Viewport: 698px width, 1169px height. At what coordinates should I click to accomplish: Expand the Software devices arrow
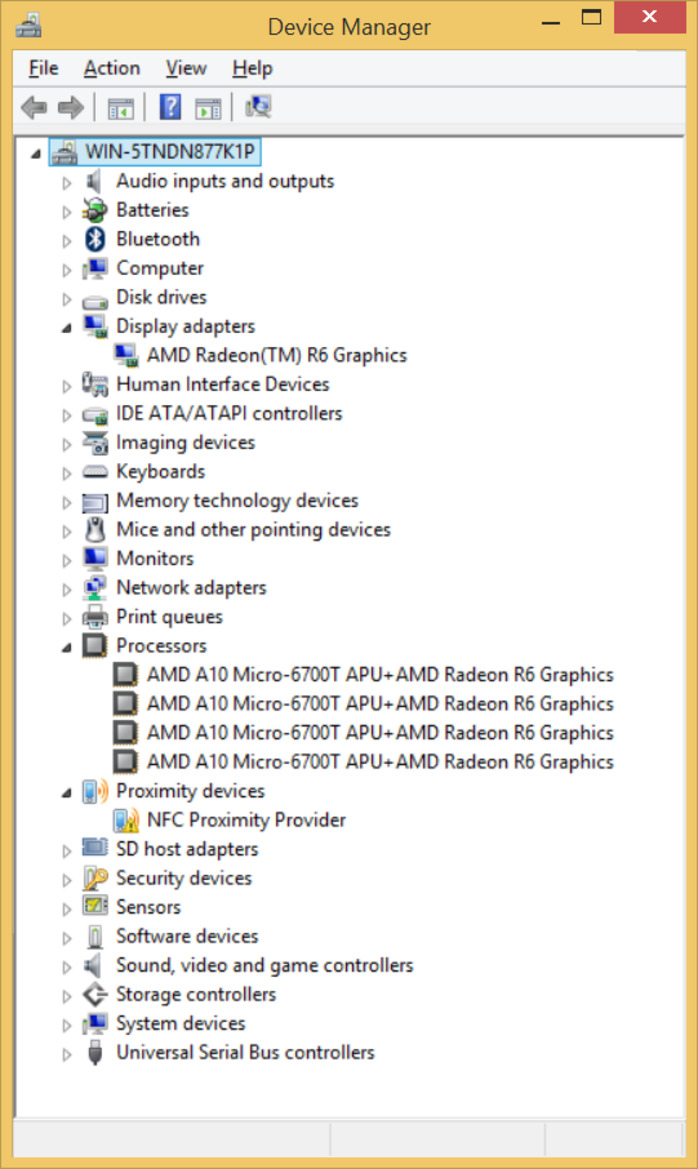66,939
